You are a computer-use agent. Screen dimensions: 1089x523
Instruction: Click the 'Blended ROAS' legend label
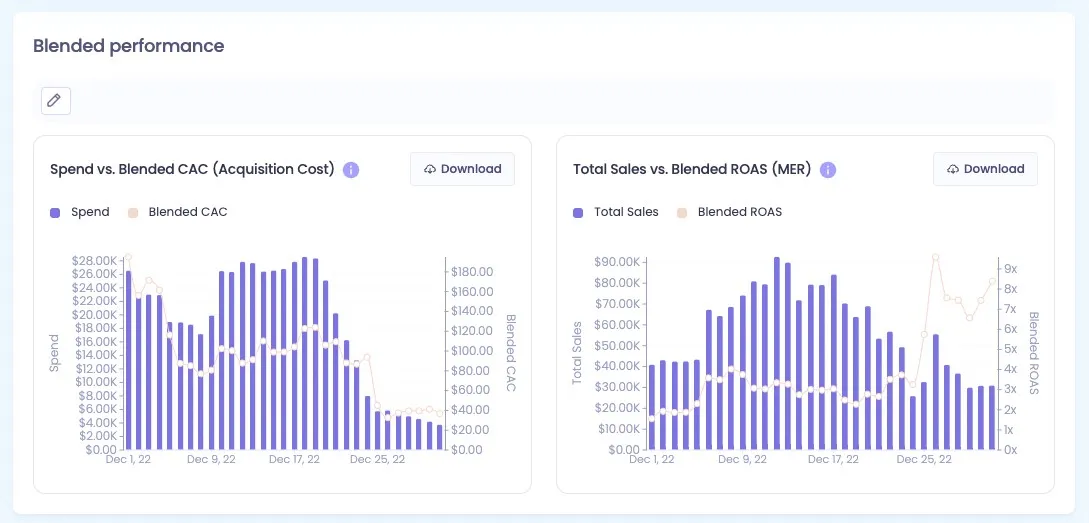740,213
